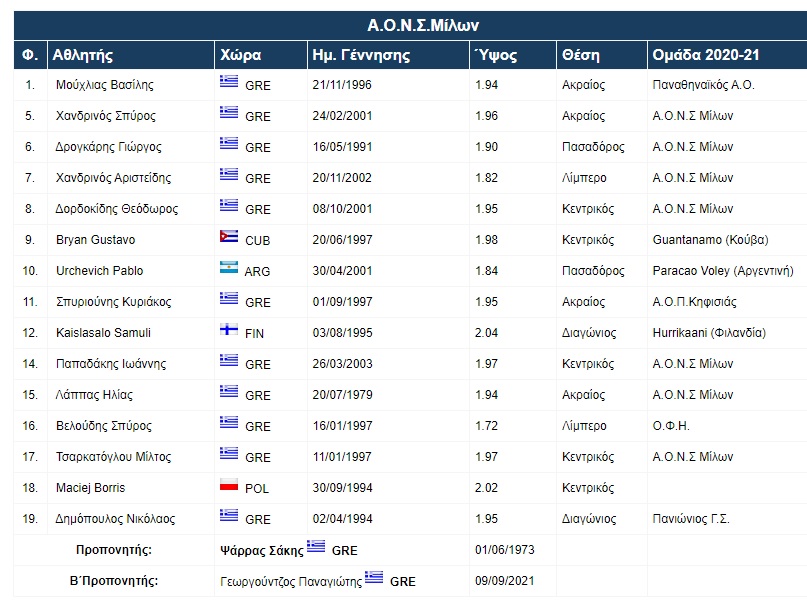
Task: Select player name Χανδρινός Σπύρος
Action: point(106,116)
